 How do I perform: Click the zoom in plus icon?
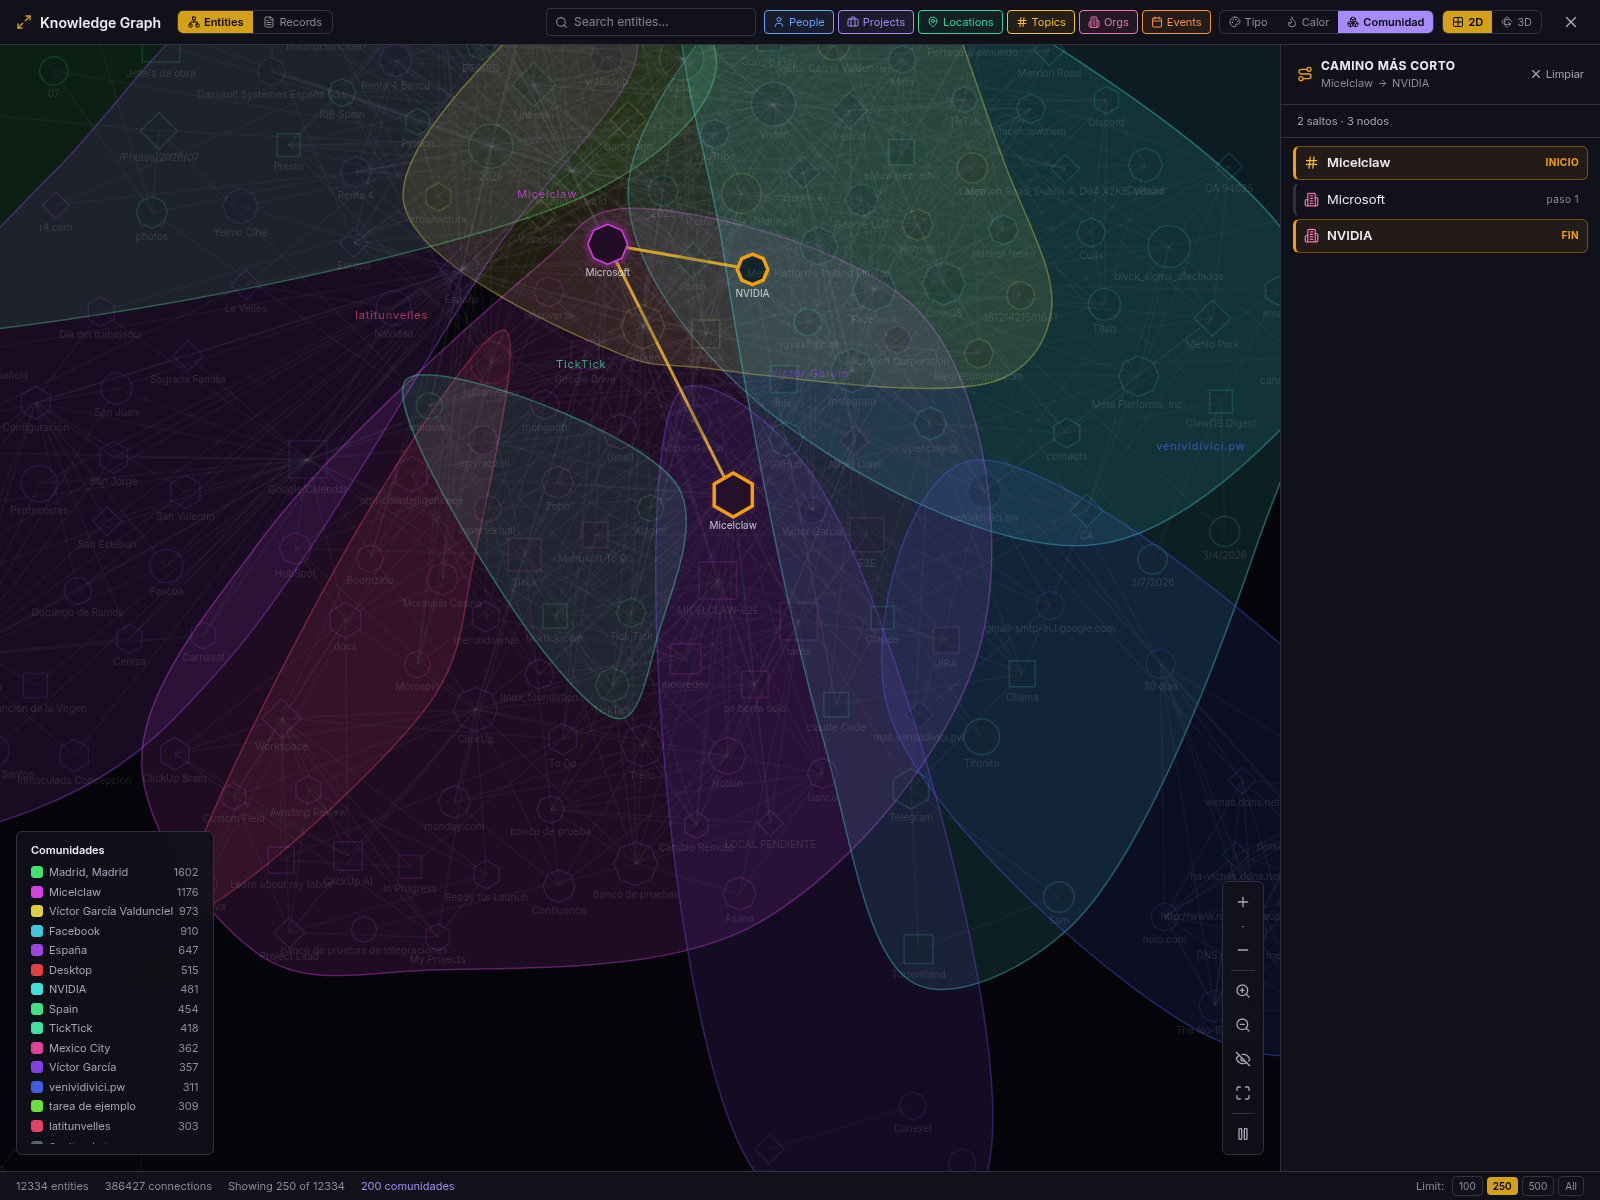point(1243,902)
